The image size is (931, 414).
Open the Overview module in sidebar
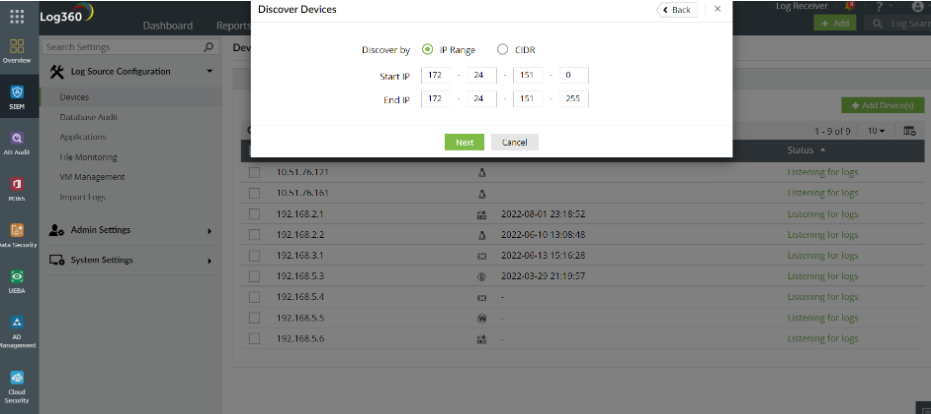click(17, 51)
